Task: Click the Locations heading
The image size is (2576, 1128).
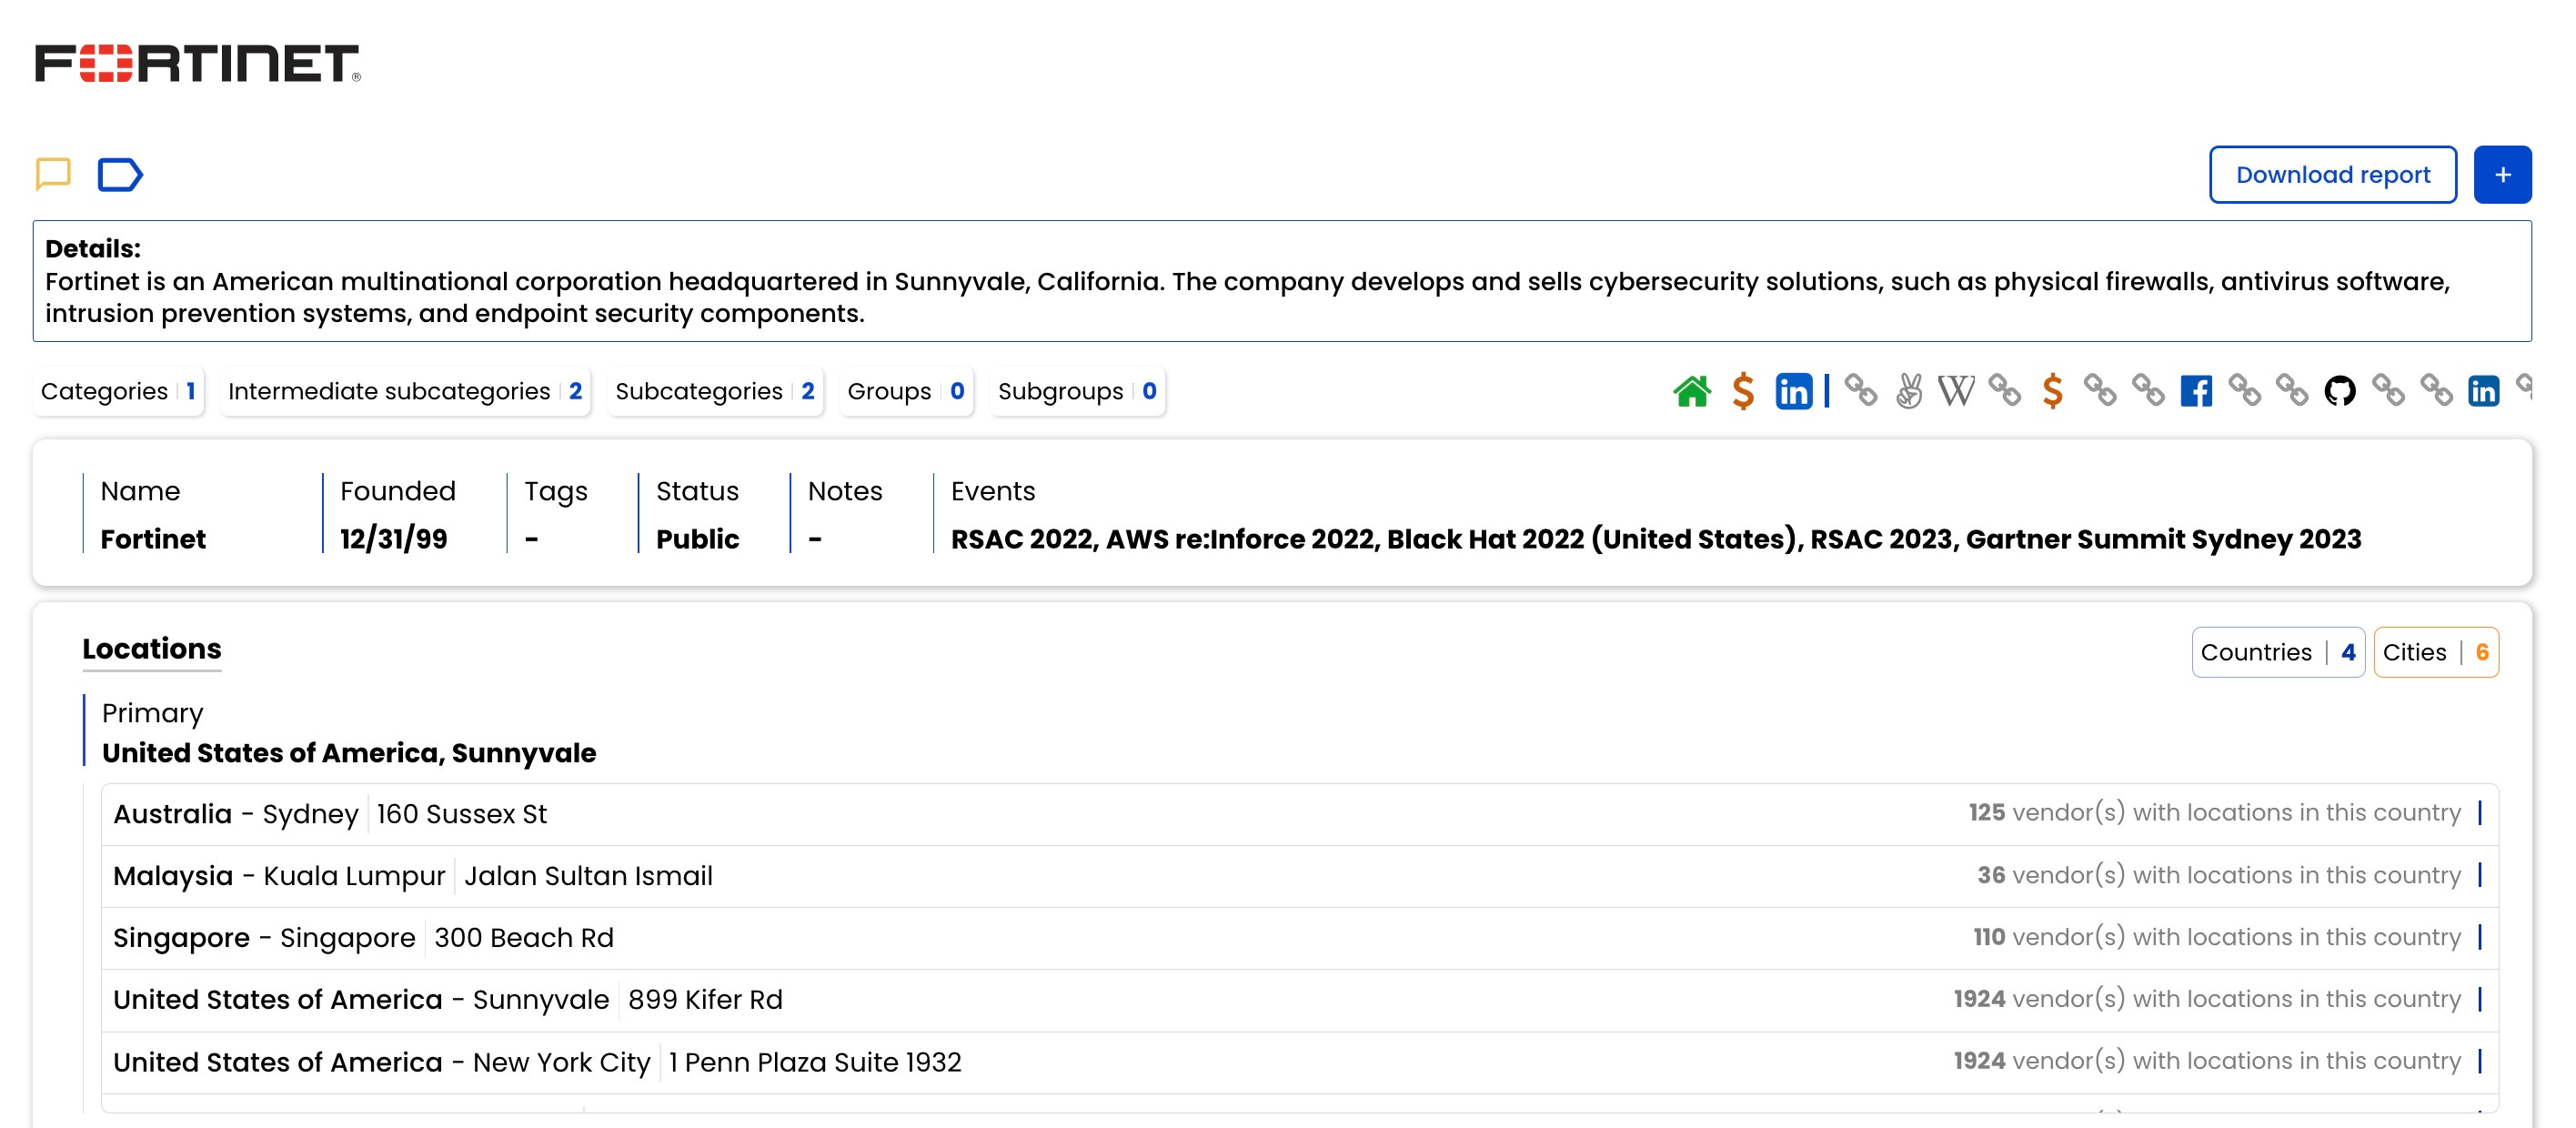Action: [x=152, y=649]
